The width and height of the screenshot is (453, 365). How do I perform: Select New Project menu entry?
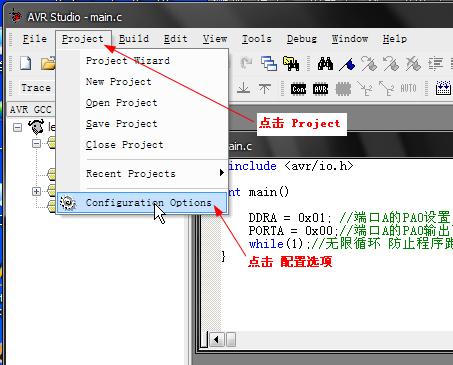point(142,82)
